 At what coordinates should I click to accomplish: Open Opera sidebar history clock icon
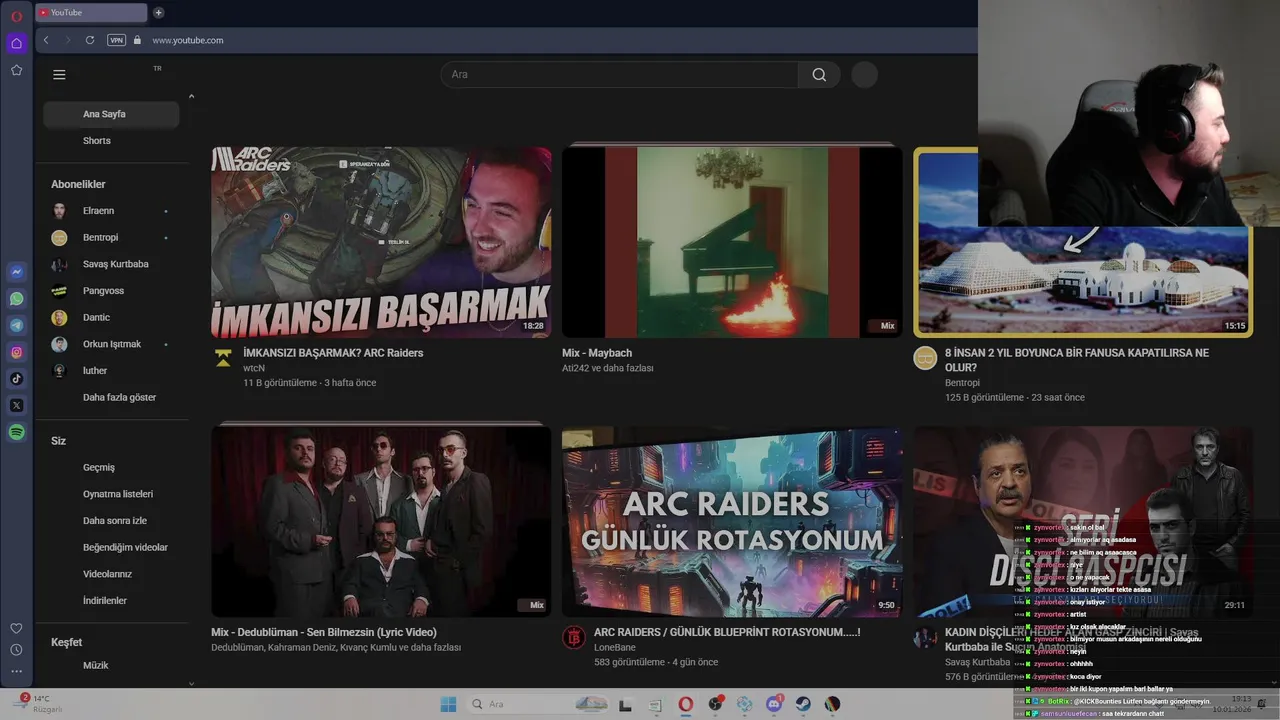coord(16,650)
